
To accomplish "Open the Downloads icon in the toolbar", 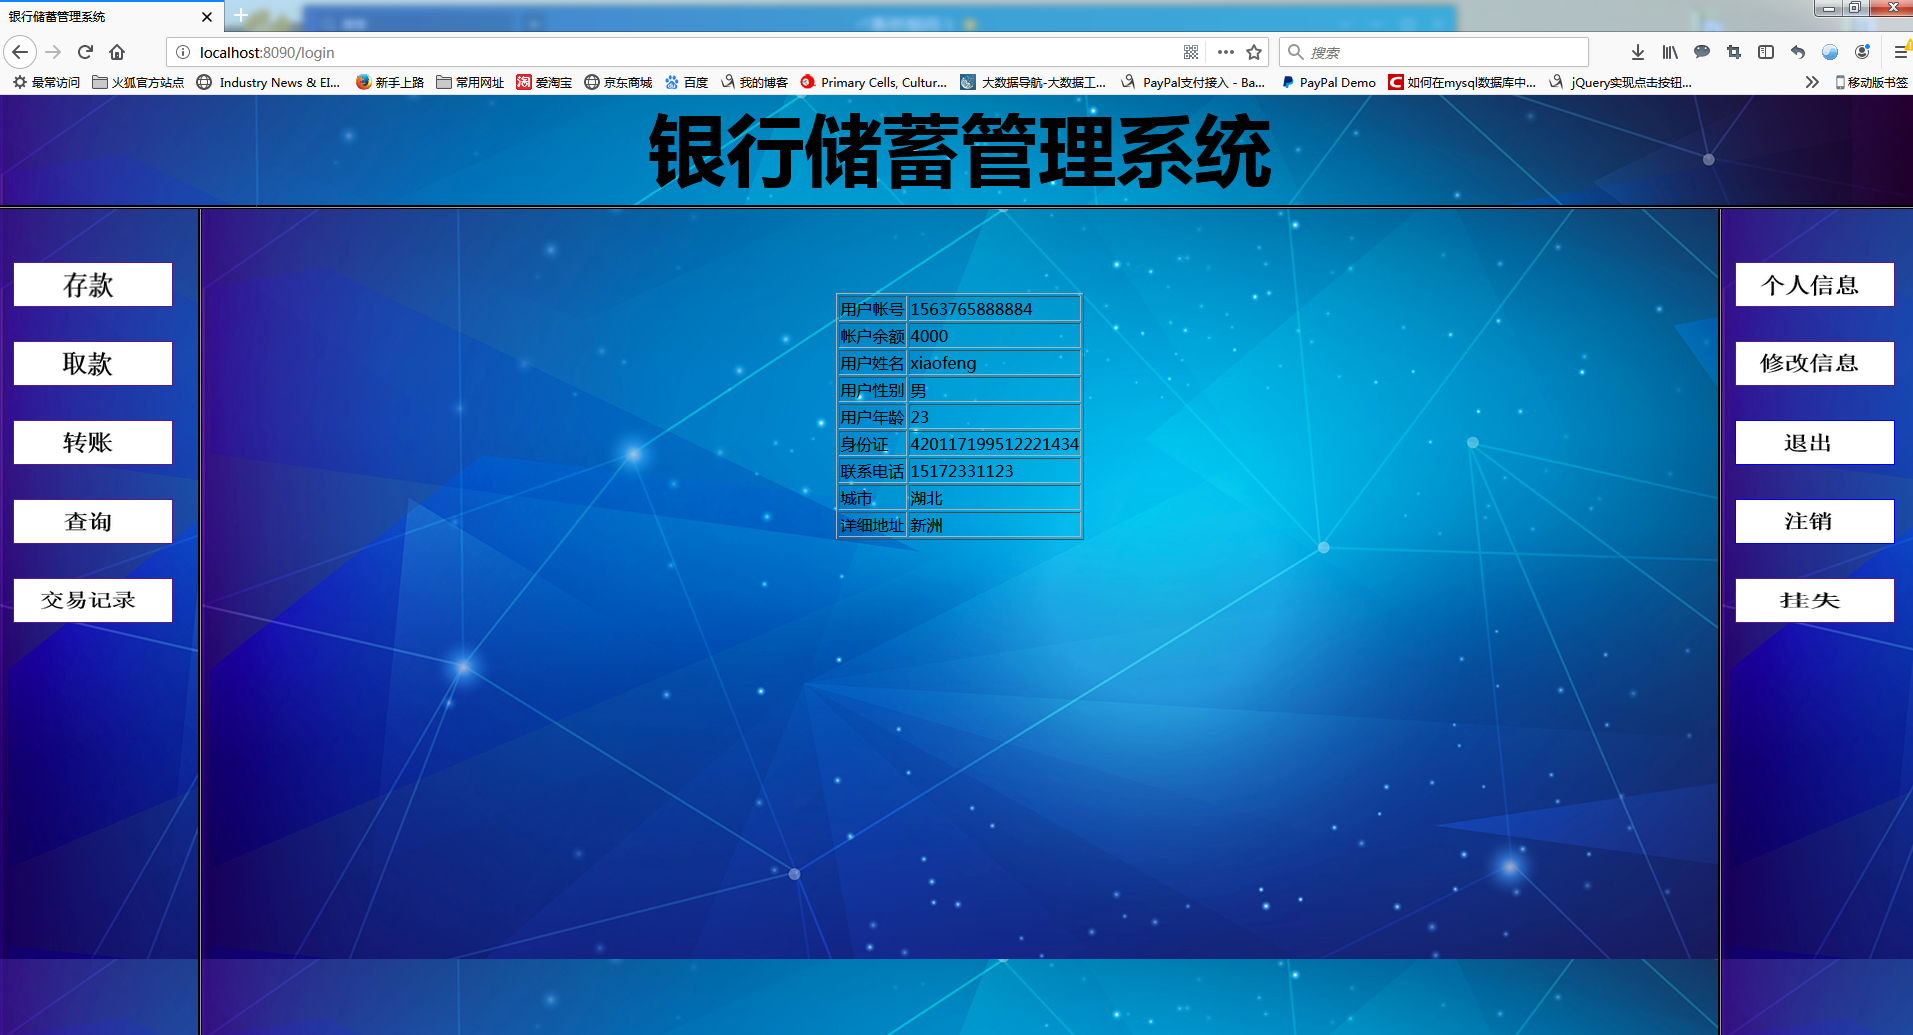I will (x=1637, y=52).
